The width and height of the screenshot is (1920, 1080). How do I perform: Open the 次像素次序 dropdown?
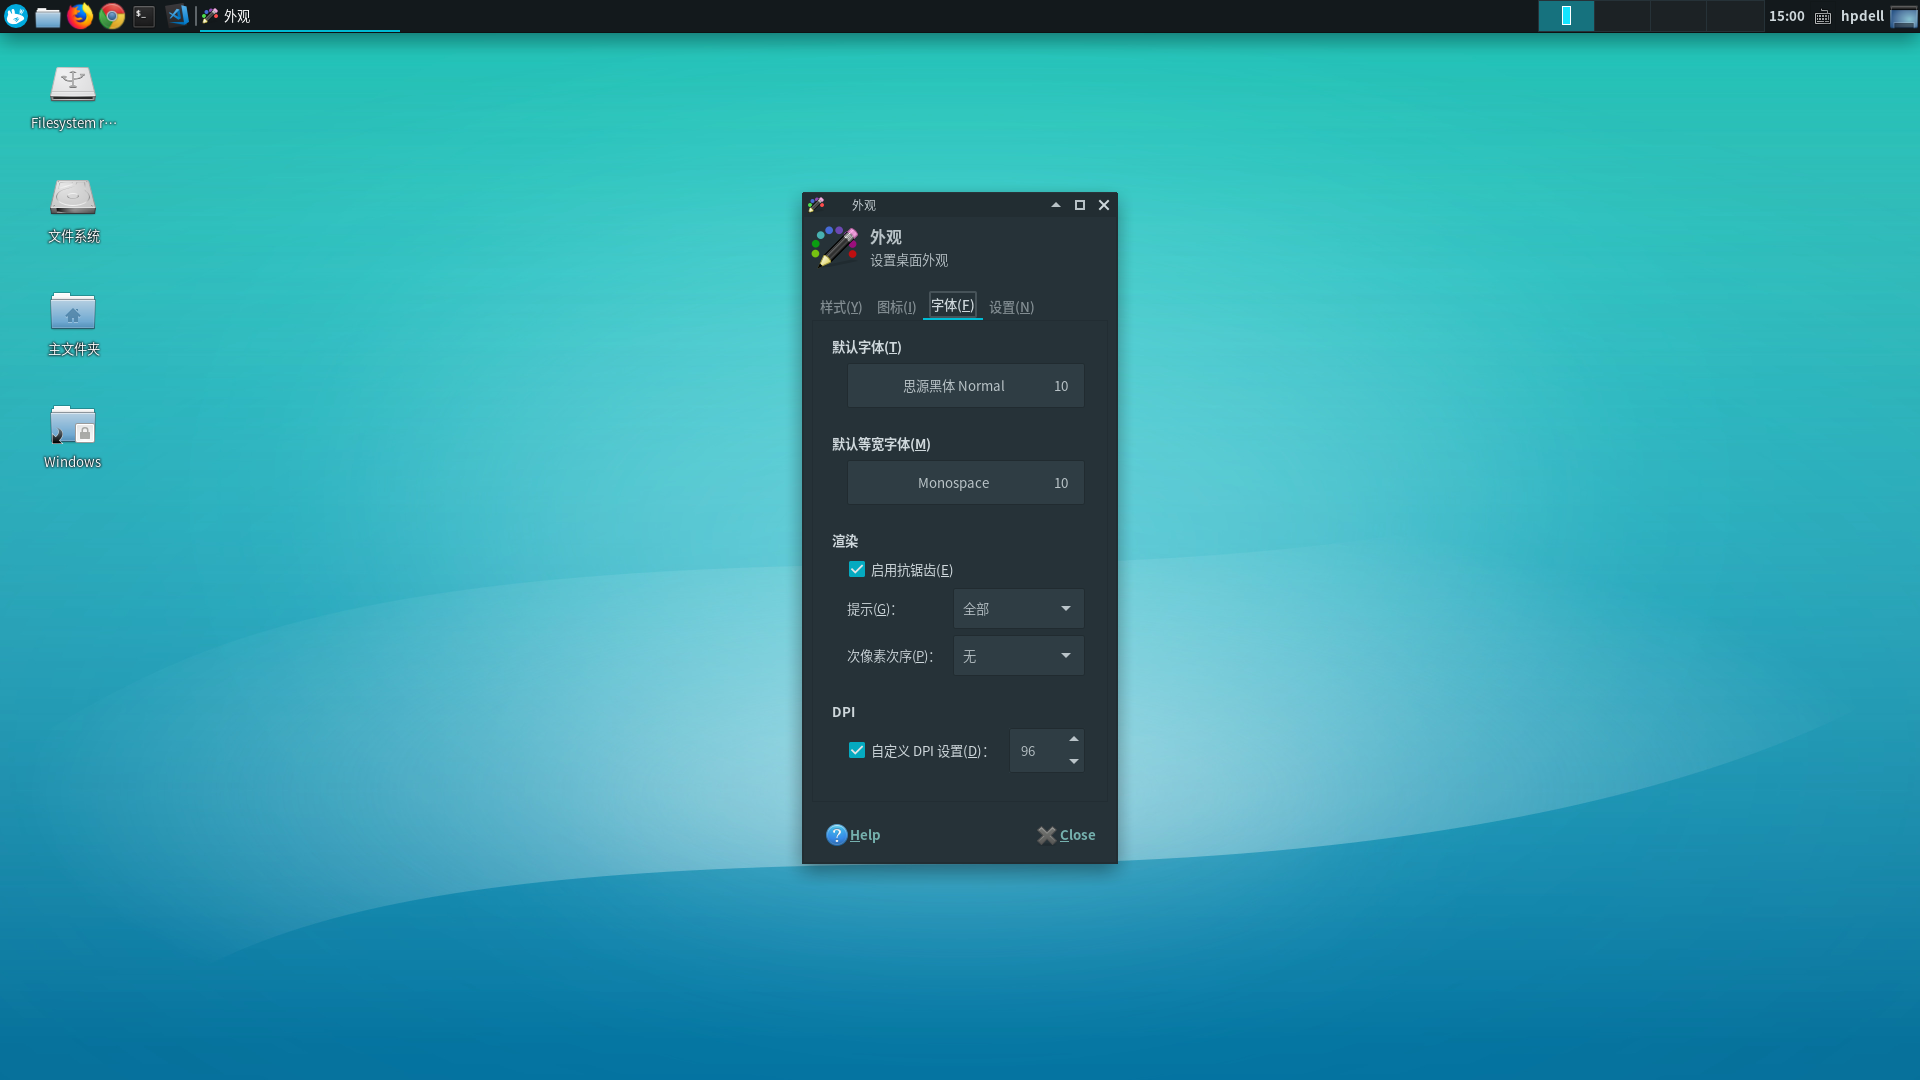pyautogui.click(x=1018, y=655)
